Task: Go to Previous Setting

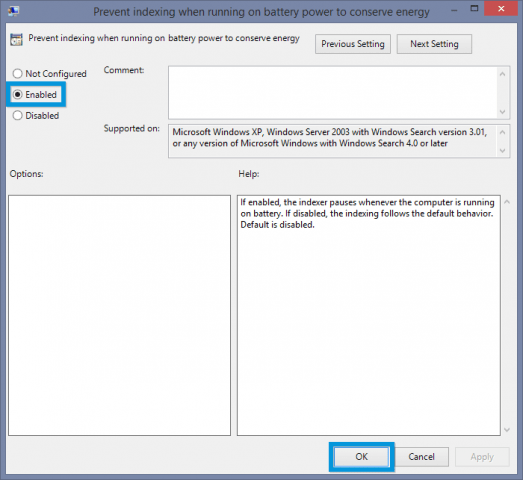Action: click(353, 44)
